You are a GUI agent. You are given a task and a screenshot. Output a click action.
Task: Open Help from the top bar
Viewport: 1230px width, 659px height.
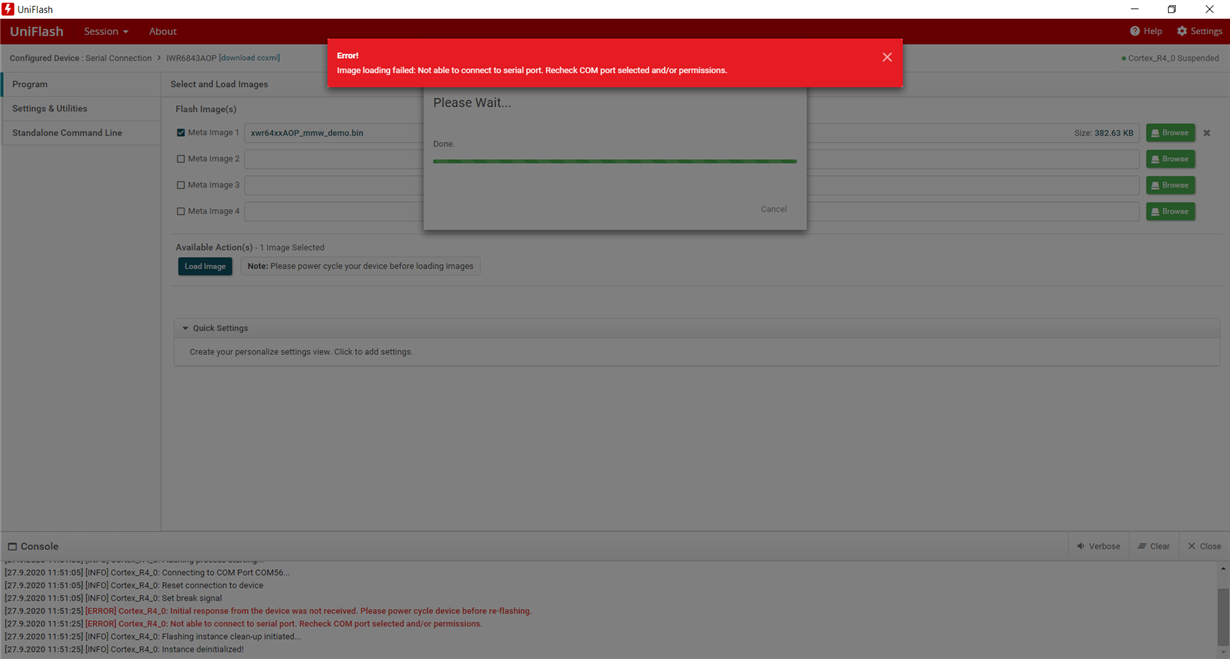(x=1146, y=31)
